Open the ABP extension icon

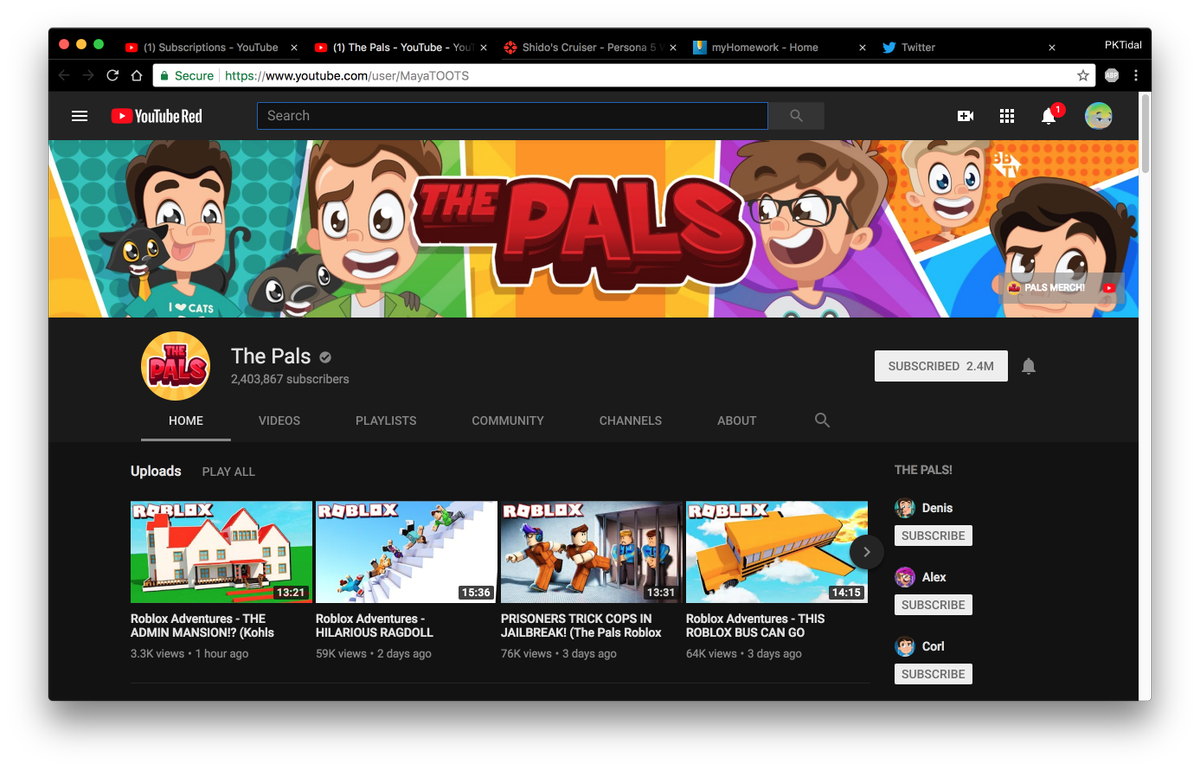click(x=1111, y=75)
